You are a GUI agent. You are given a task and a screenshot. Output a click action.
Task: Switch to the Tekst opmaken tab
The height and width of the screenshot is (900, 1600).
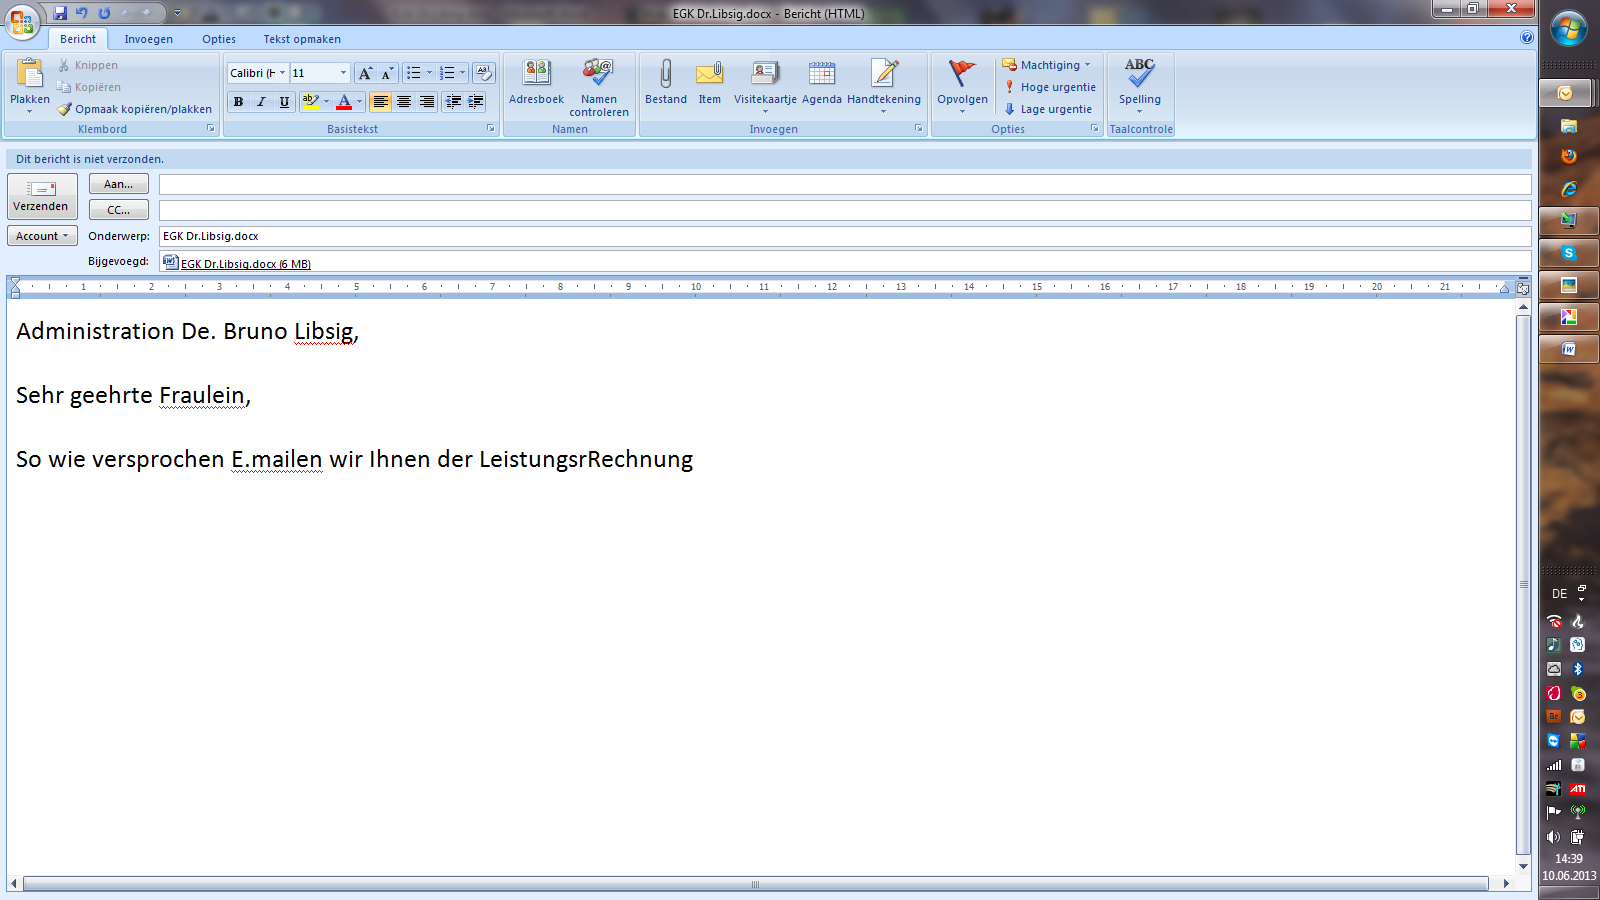[301, 39]
